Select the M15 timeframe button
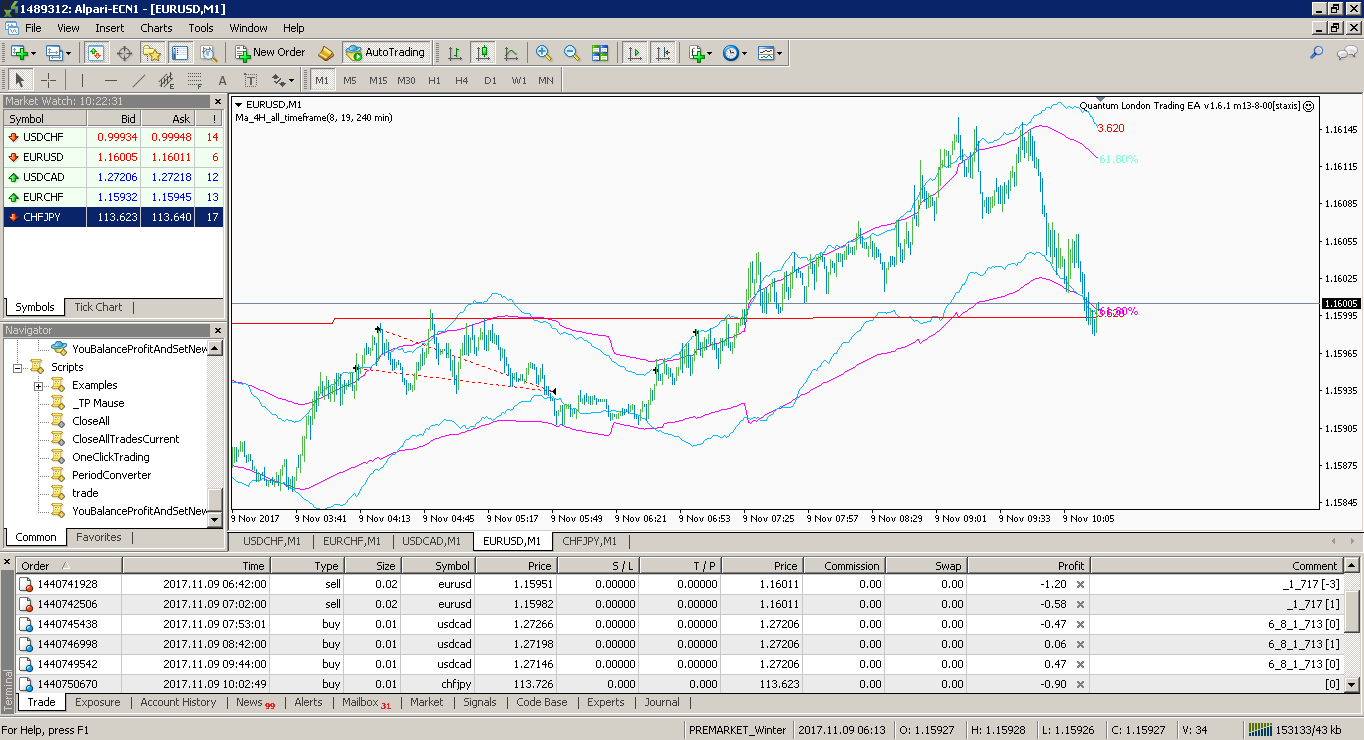Image resolution: width=1364 pixels, height=740 pixels. 378,80
